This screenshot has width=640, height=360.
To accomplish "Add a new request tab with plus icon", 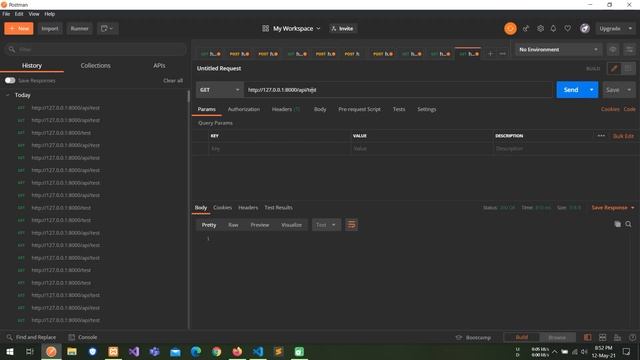I will point(491,54).
